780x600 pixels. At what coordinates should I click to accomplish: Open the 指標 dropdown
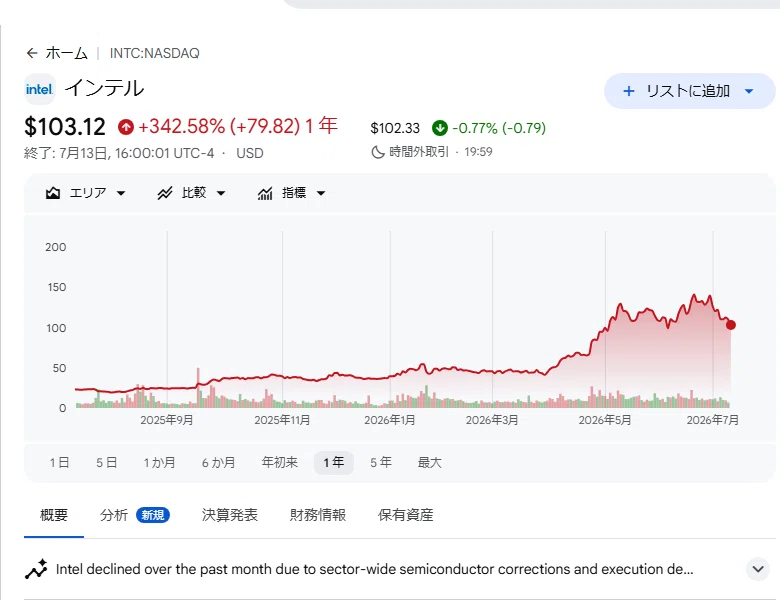[x=292, y=193]
